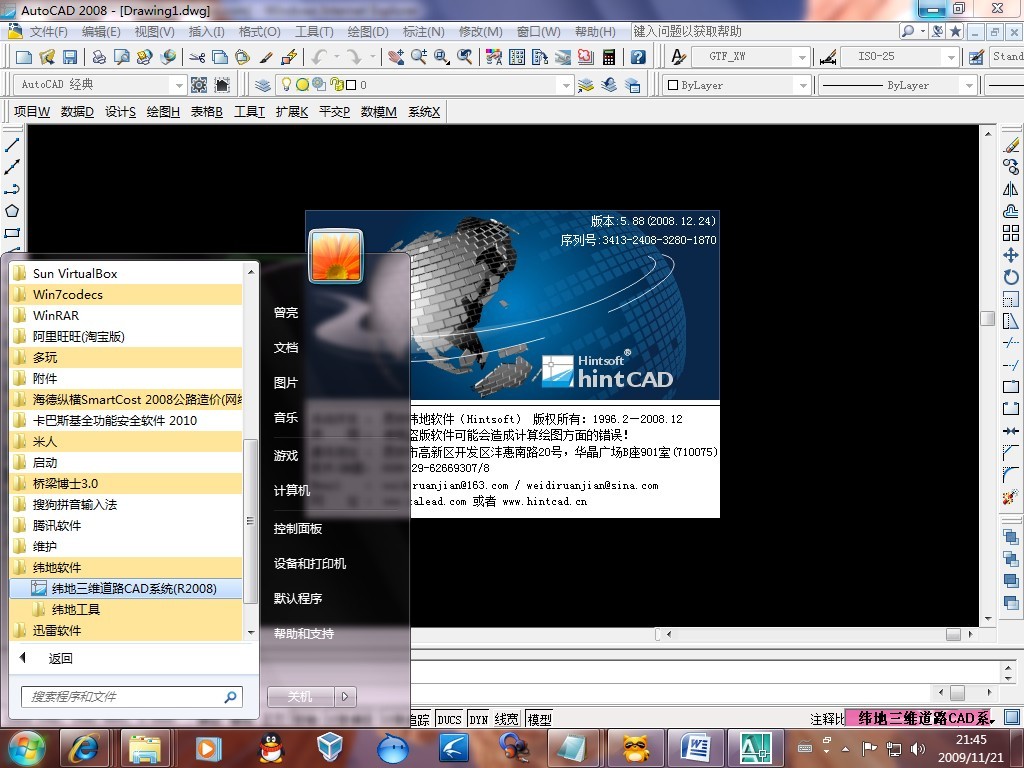Toggle 模型 model space button
Viewport: 1024px width, 768px height.
(x=539, y=719)
